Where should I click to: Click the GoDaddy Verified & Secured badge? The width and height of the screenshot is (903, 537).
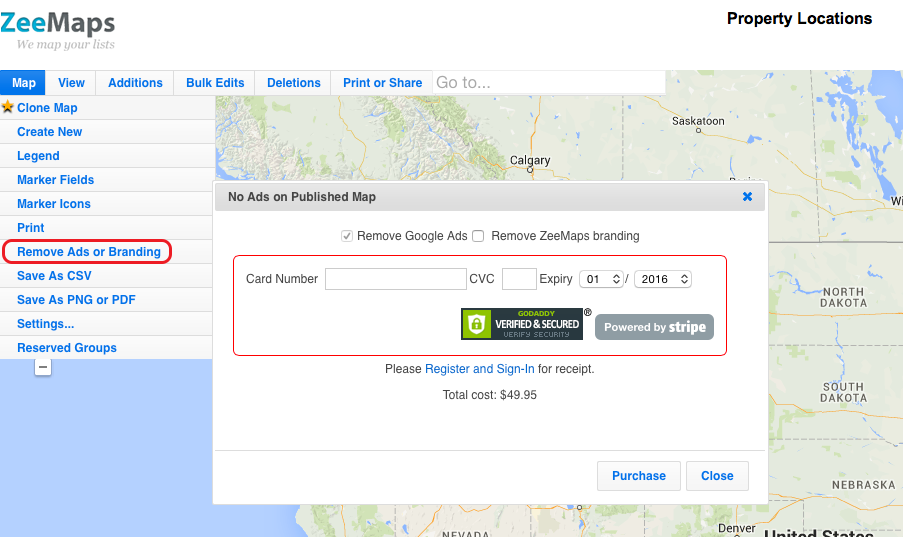(521, 324)
